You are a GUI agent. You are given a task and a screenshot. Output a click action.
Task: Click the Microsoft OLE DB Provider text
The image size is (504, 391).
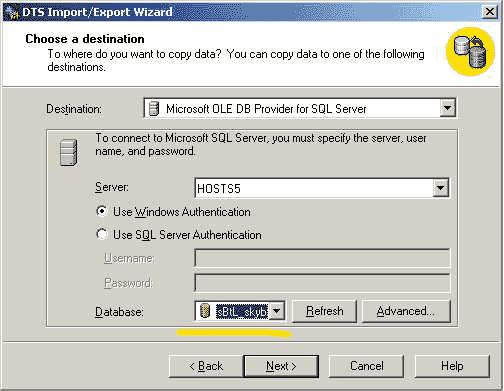[266, 109]
